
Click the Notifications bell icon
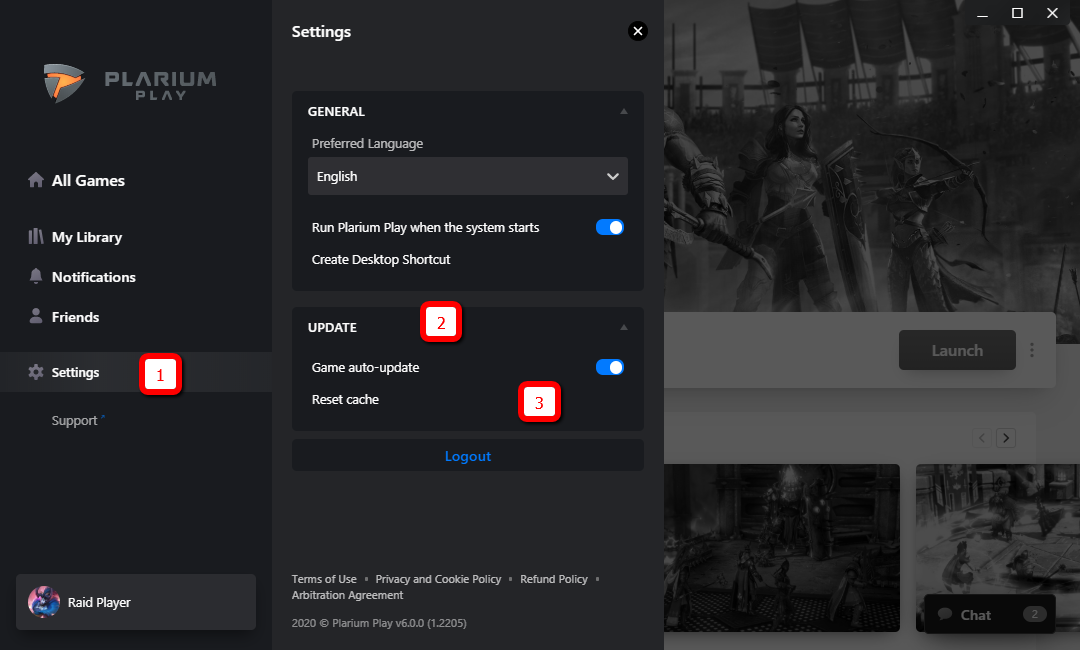pyautogui.click(x=36, y=277)
